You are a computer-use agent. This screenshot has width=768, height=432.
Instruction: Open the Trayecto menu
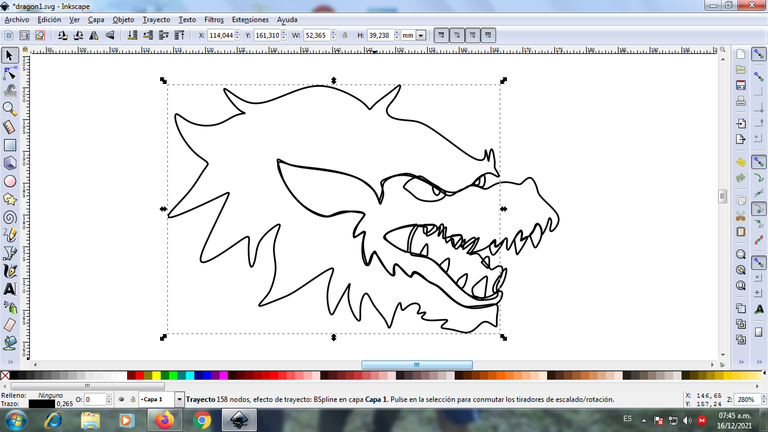pos(156,20)
